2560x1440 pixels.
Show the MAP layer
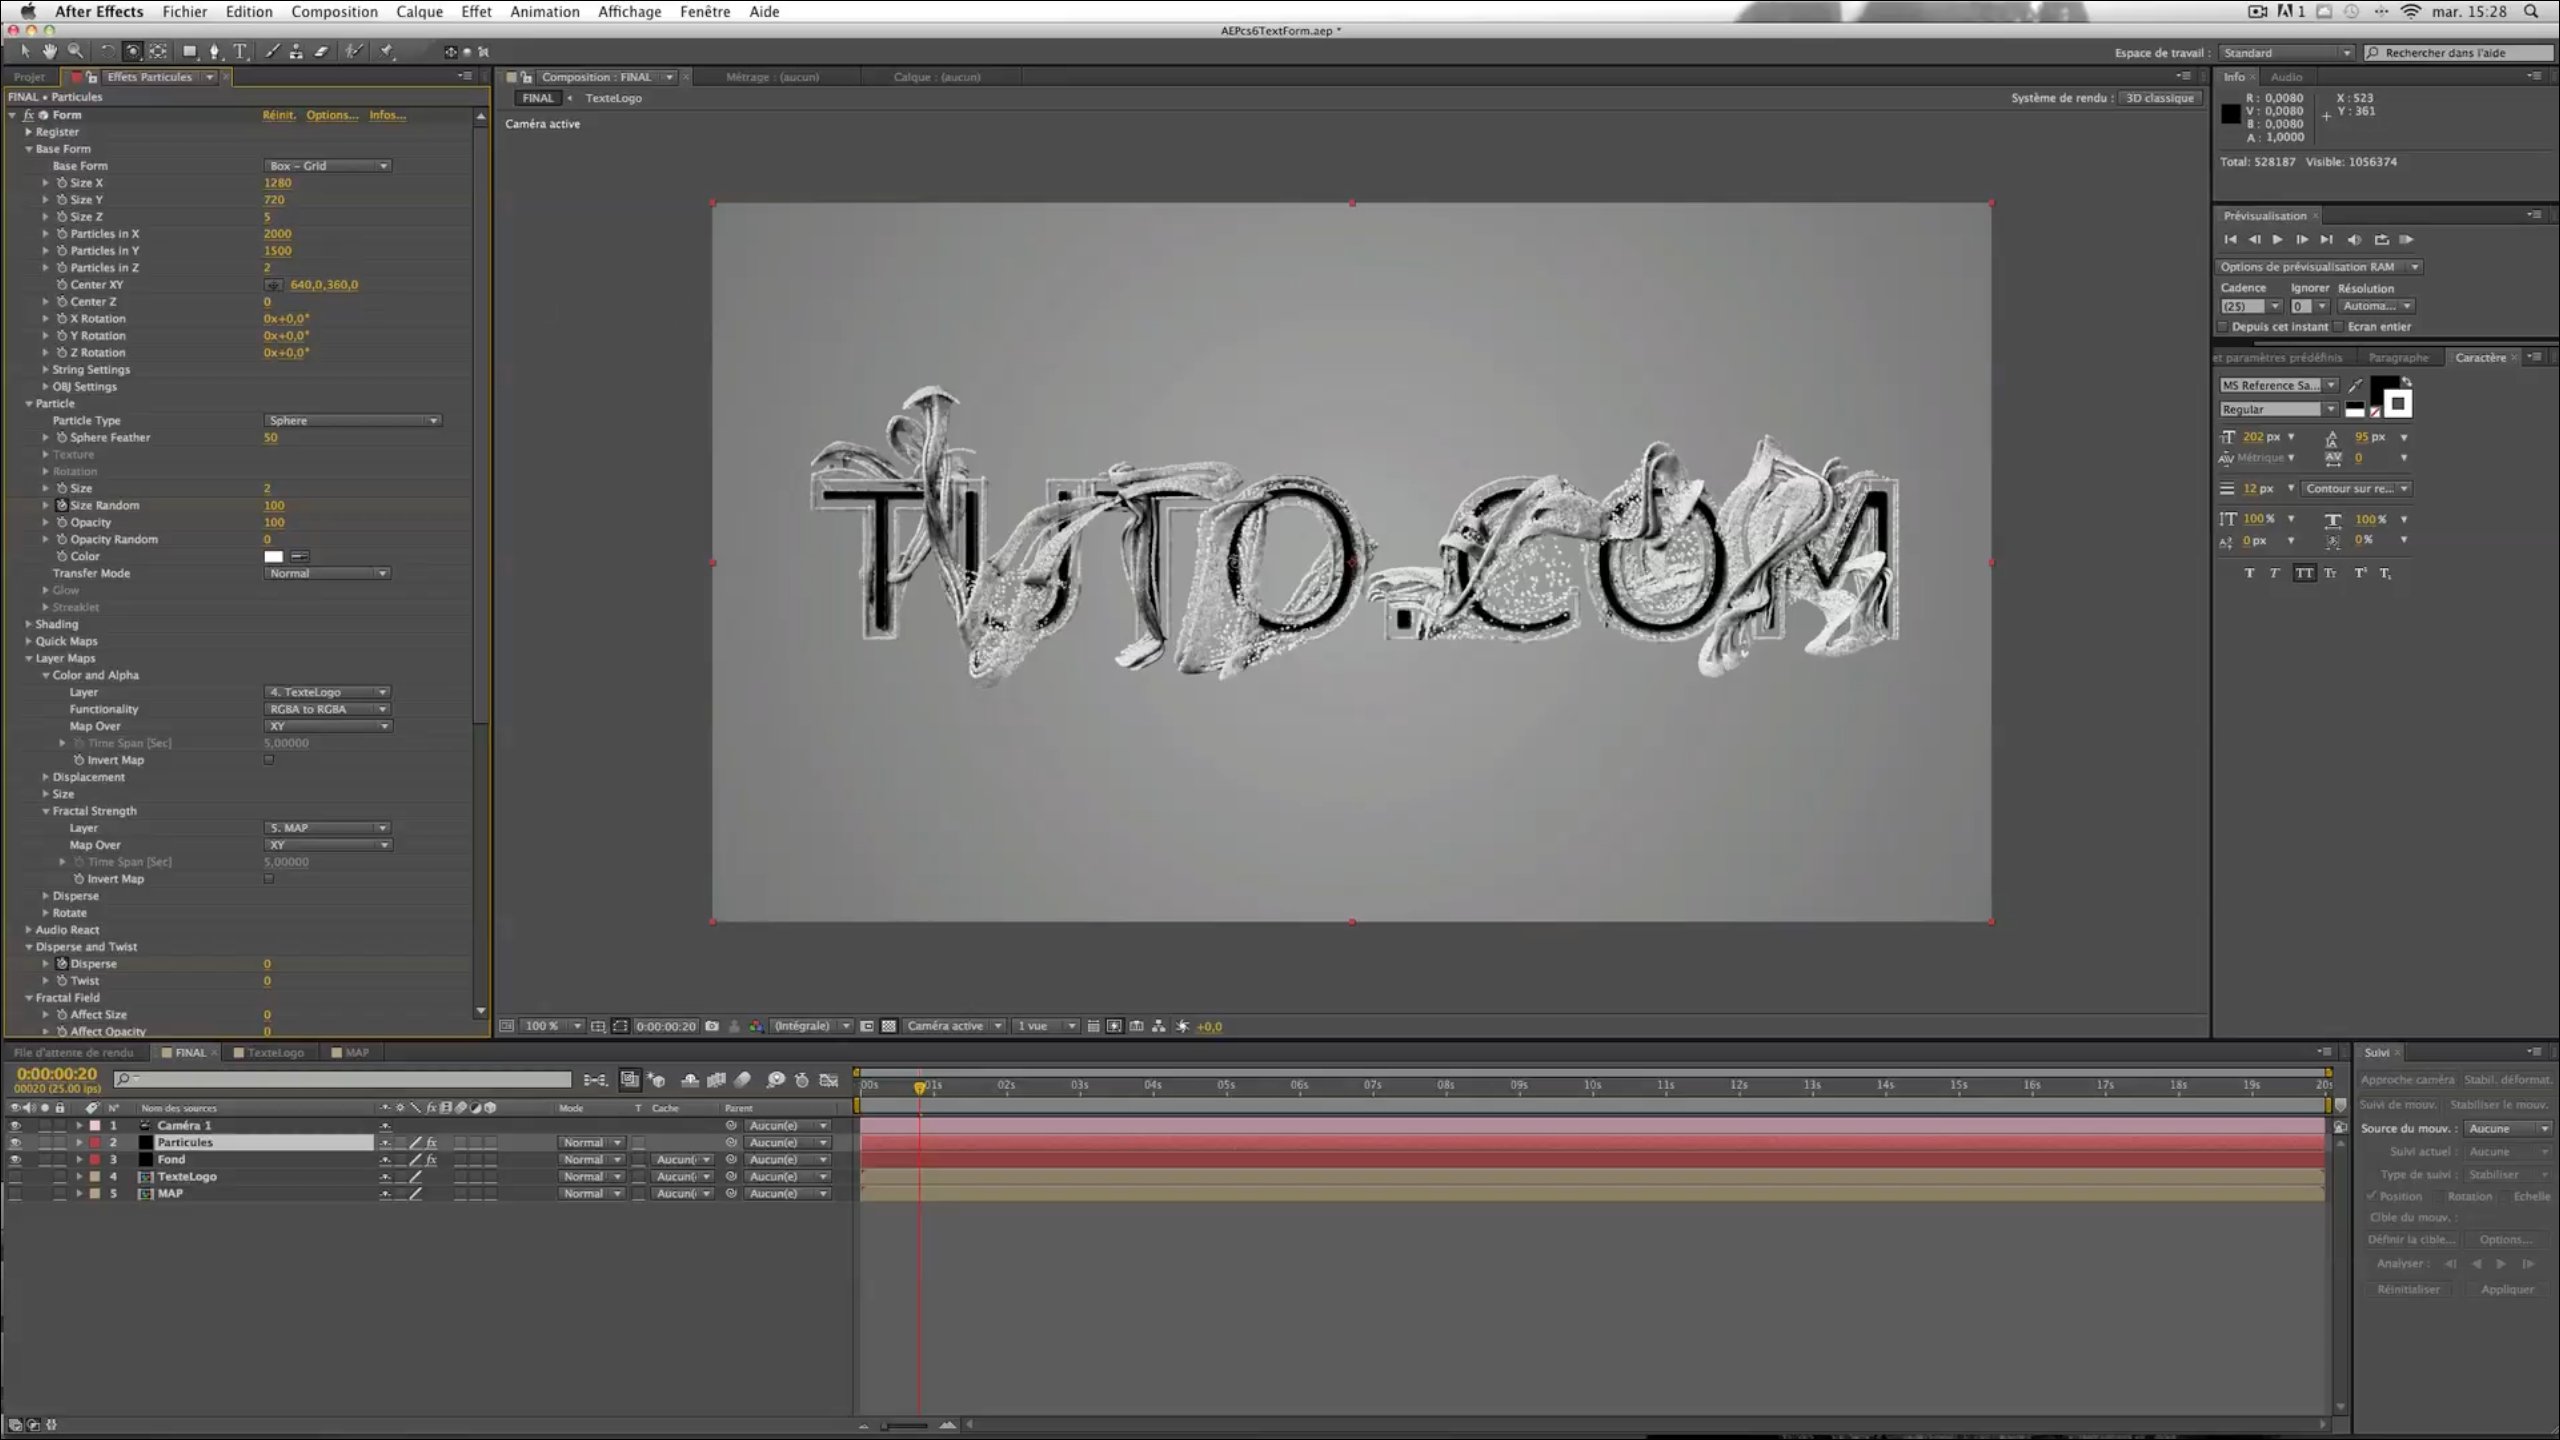(15, 1194)
